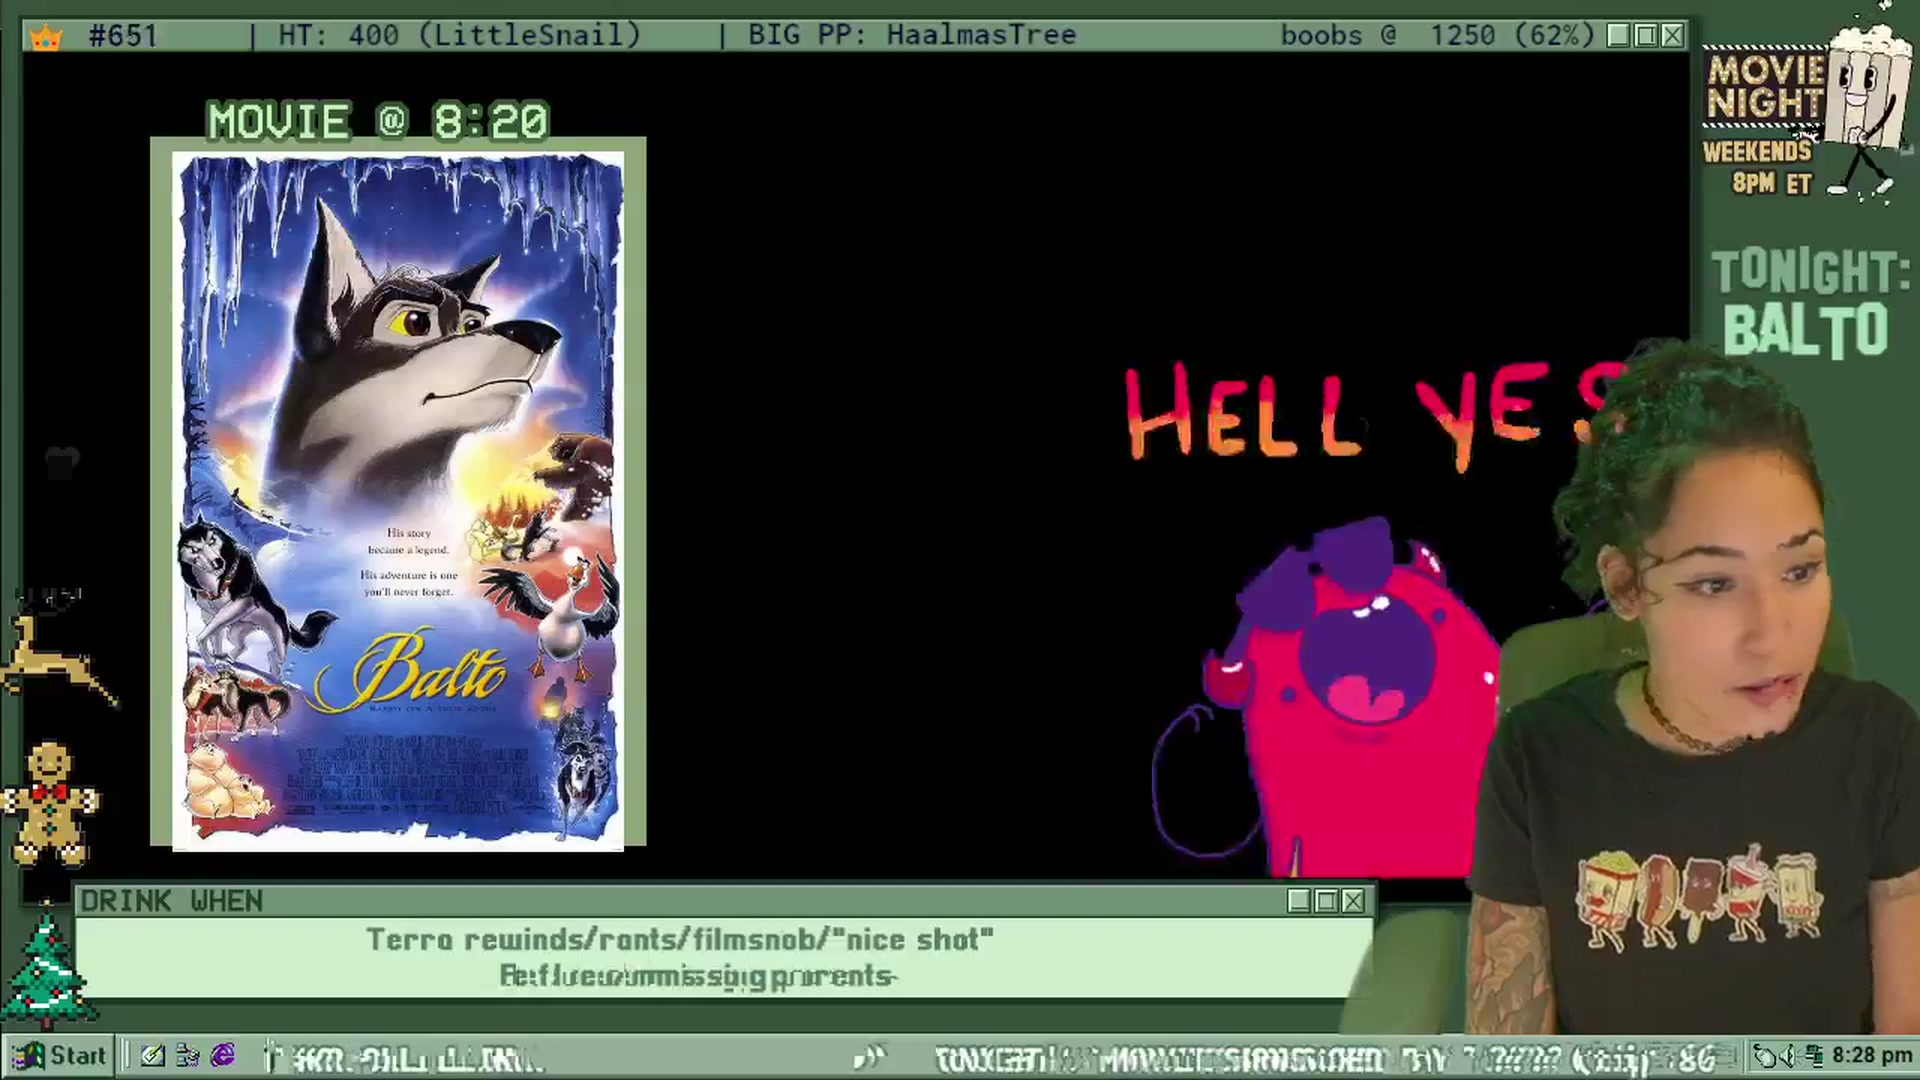Maximize the top stats window
The width and height of the screenshot is (1920, 1080).
coord(1645,36)
